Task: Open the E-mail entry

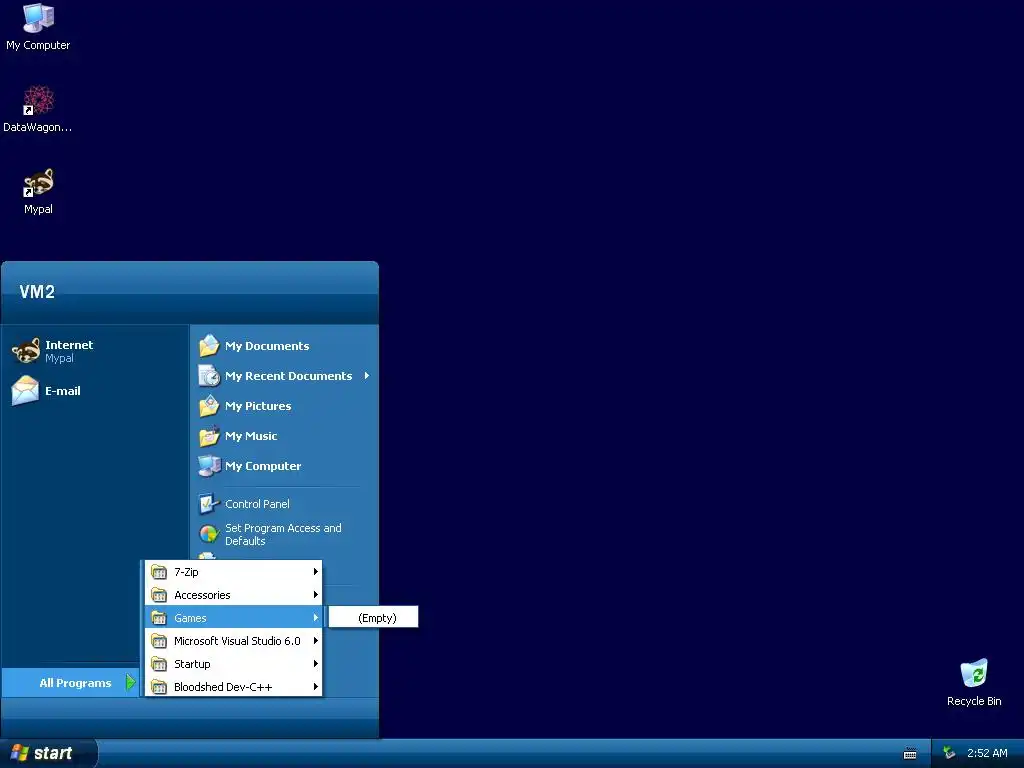Action: coord(95,391)
